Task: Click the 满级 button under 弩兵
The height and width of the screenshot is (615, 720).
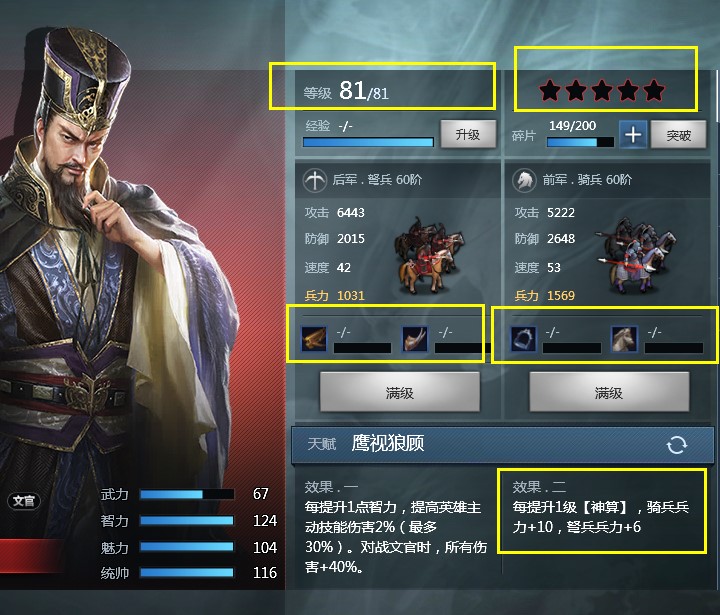Action: (x=399, y=392)
